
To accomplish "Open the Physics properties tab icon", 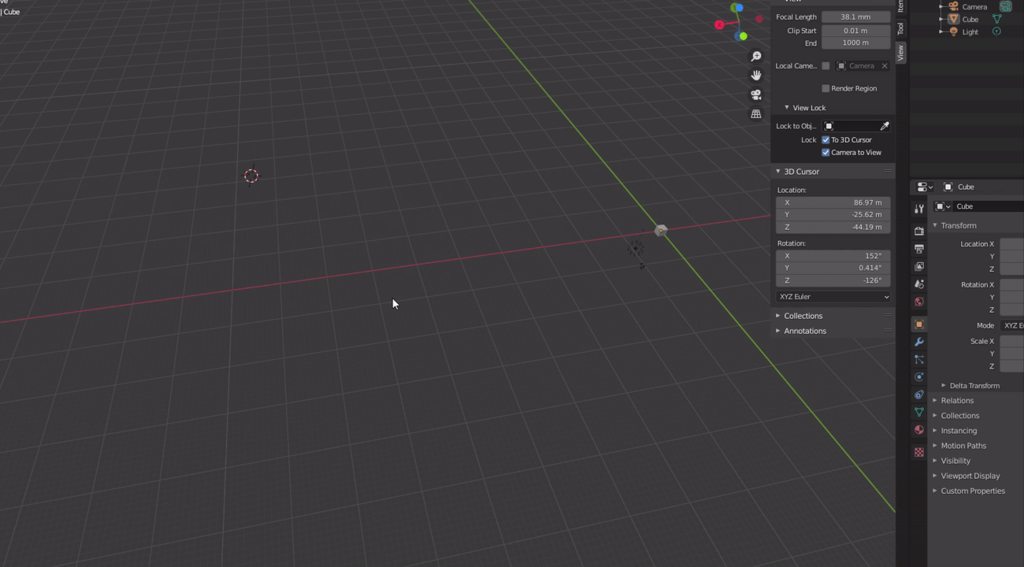I will click(919, 377).
